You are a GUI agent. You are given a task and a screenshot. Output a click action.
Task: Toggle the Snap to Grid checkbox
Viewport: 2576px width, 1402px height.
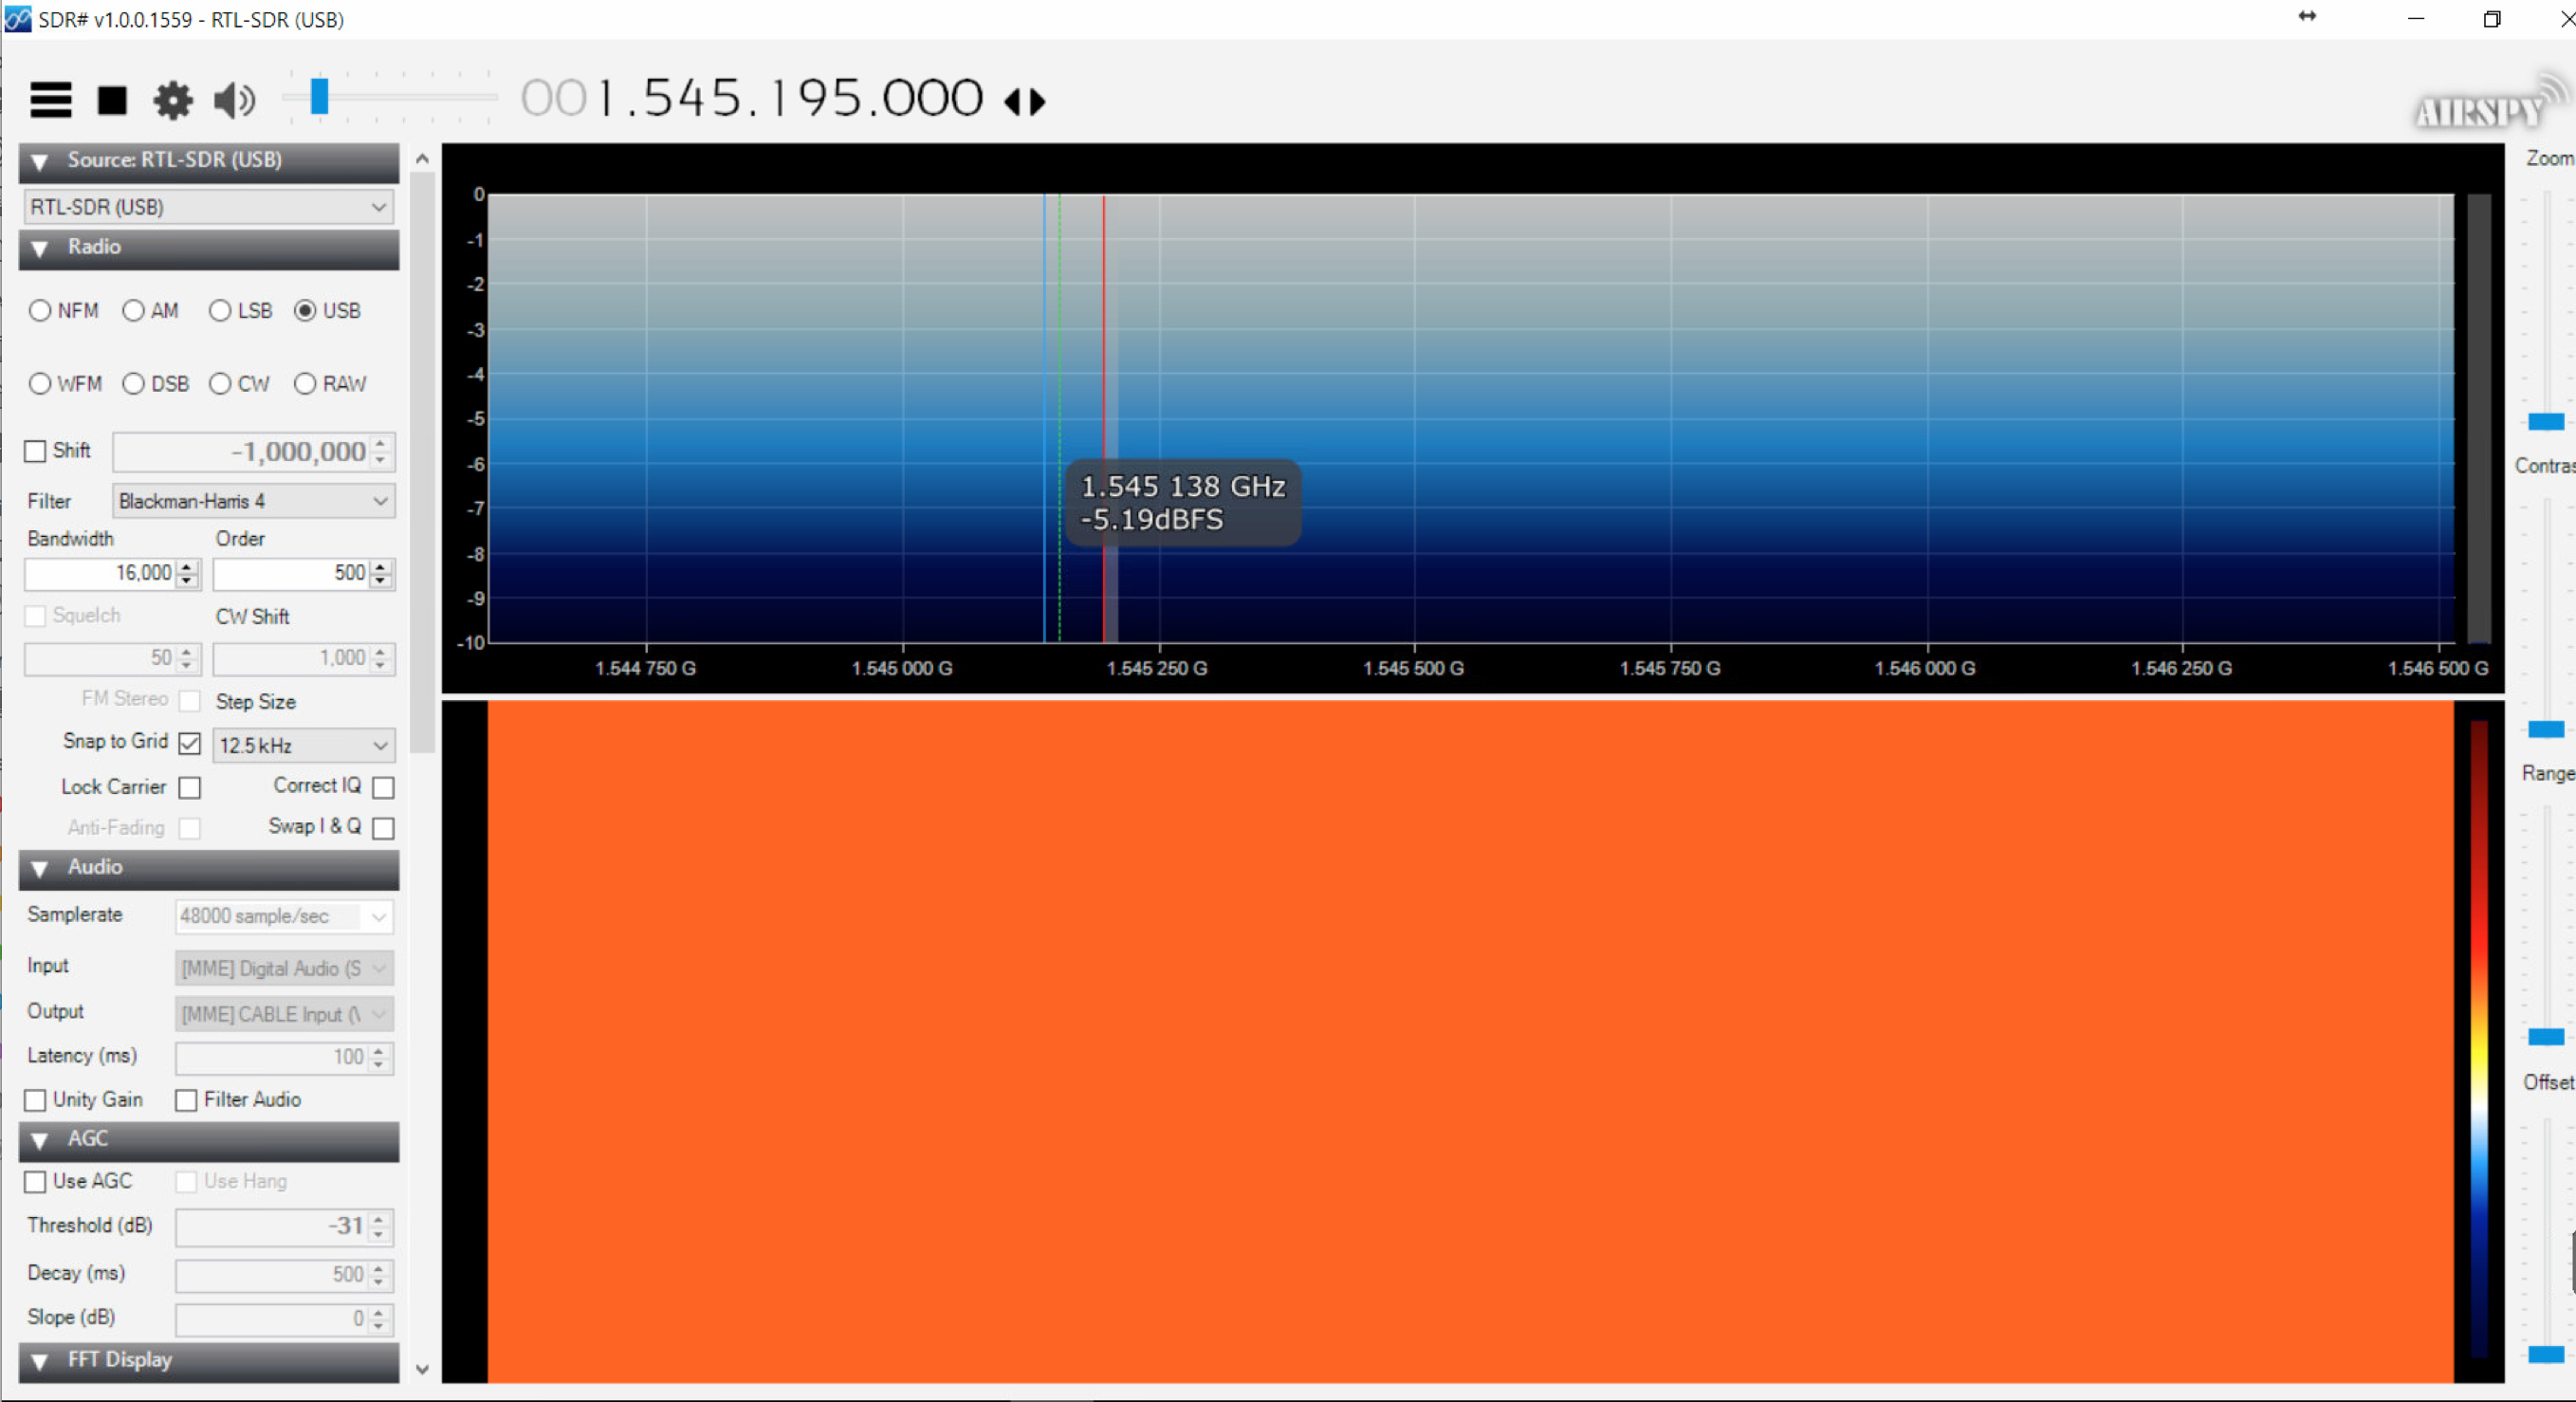point(189,743)
